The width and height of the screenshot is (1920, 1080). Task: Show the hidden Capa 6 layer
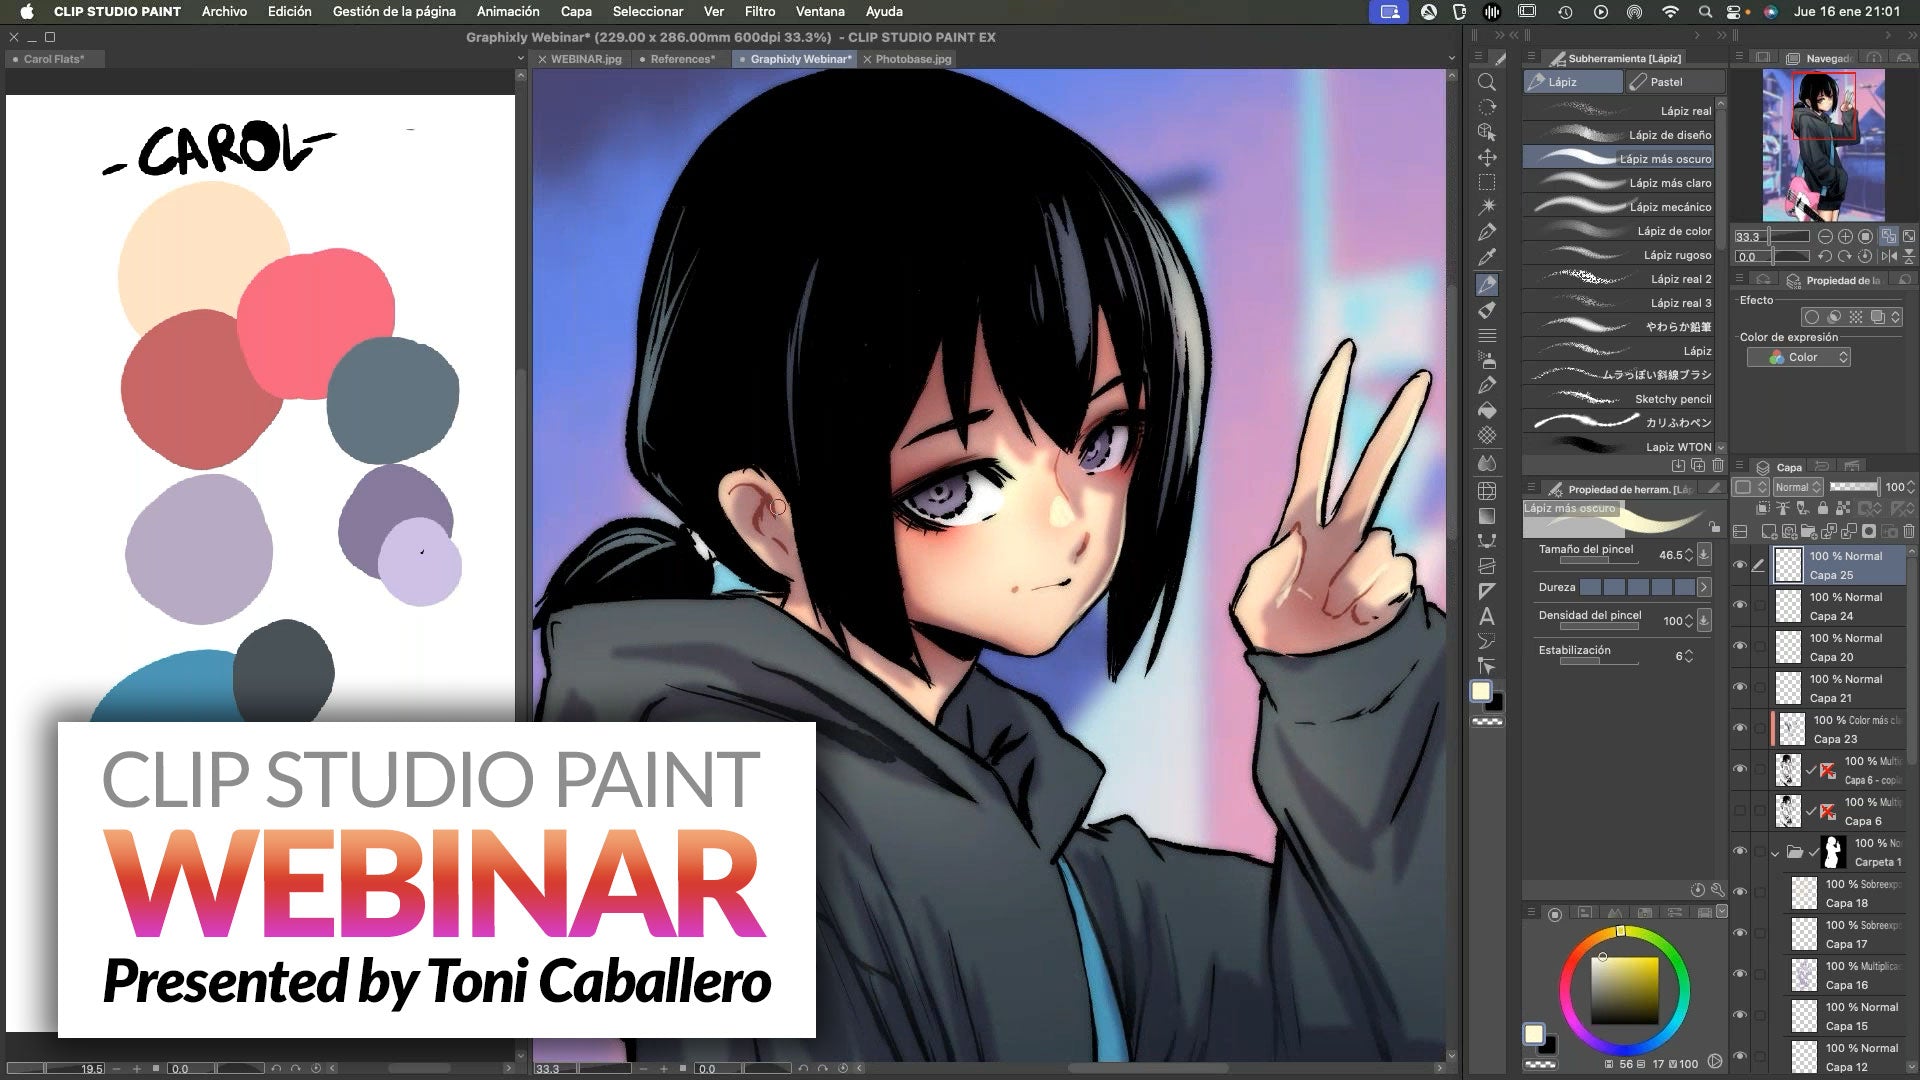tap(1740, 811)
